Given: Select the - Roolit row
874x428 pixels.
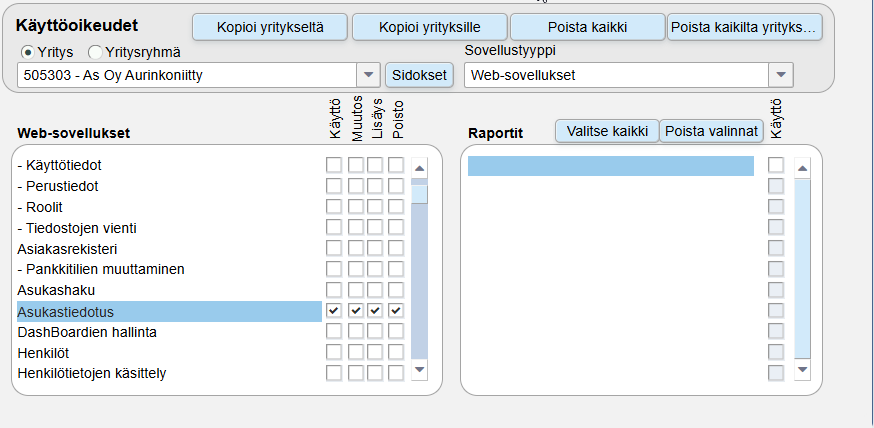Looking at the screenshot, I should 169,207.
